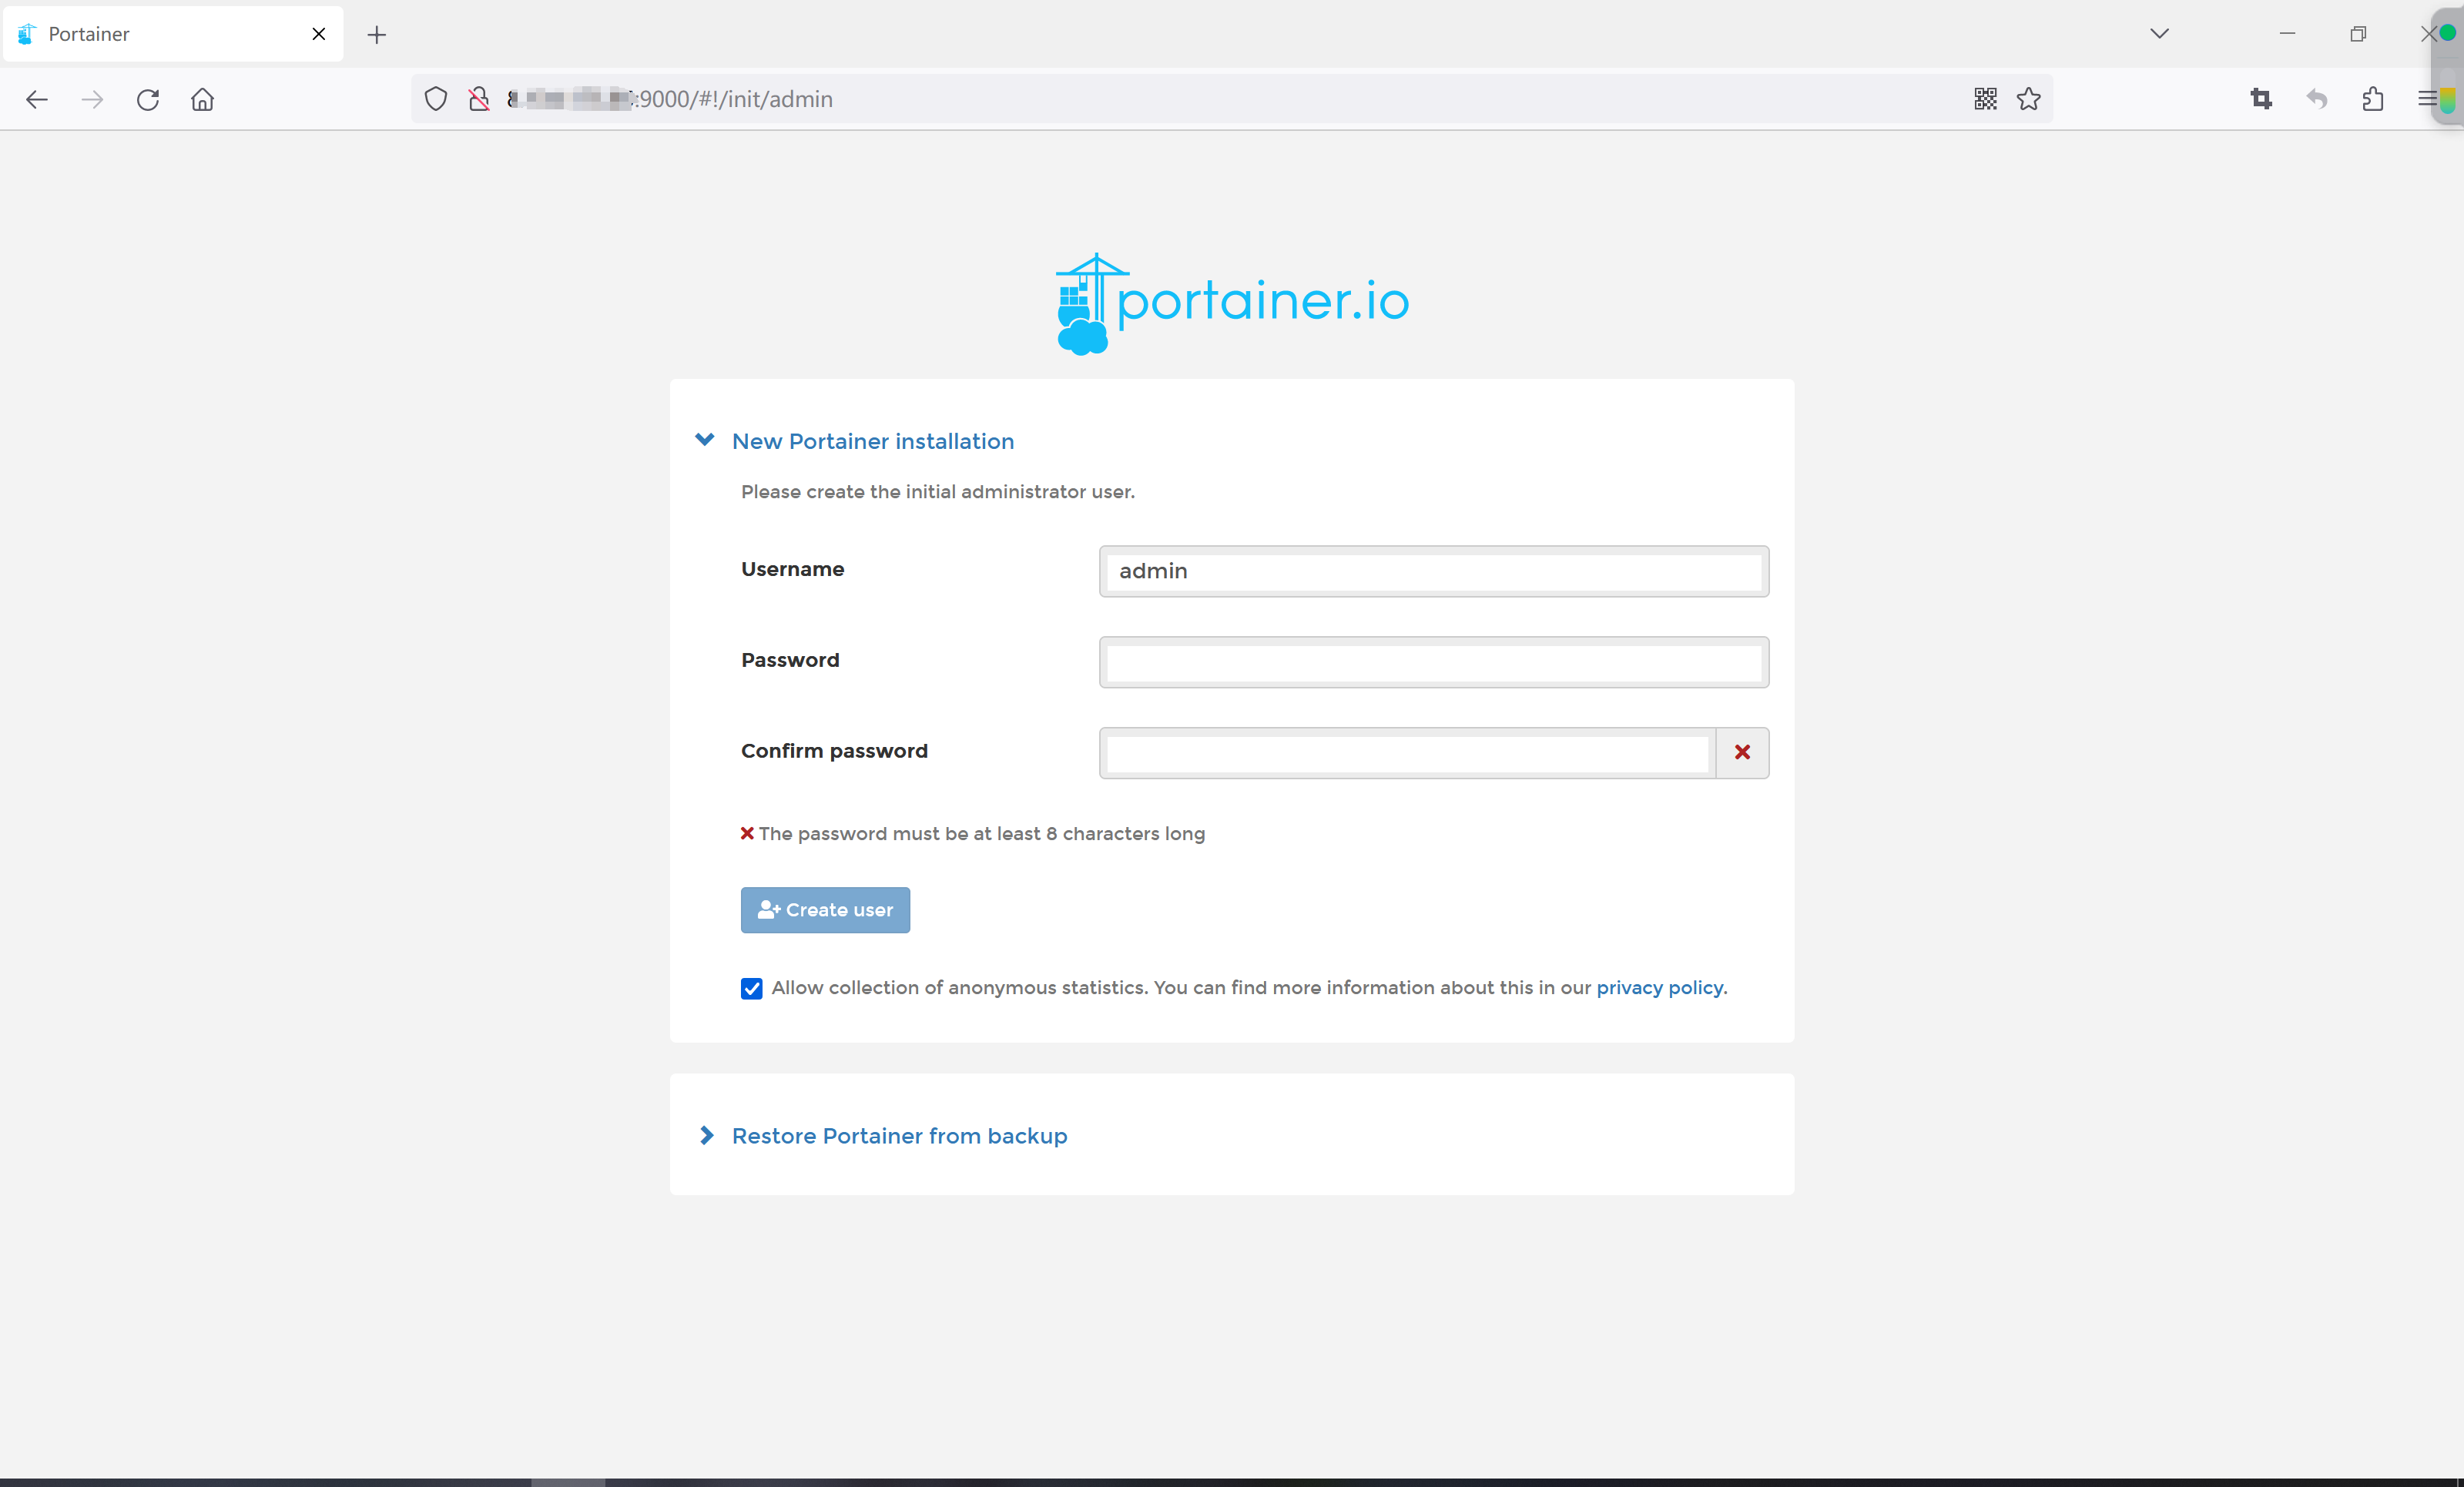Image resolution: width=2464 pixels, height=1487 pixels.
Task: Click the forward navigation arrow icon
Action: [92, 99]
